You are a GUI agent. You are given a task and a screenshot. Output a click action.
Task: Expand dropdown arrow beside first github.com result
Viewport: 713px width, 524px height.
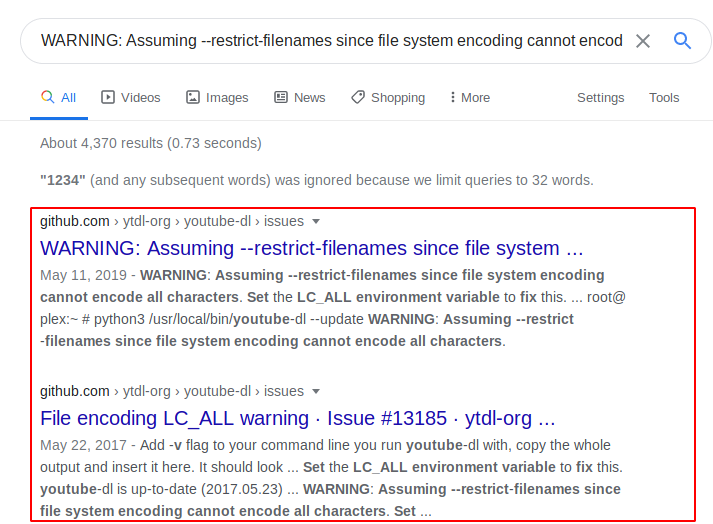[x=316, y=222]
